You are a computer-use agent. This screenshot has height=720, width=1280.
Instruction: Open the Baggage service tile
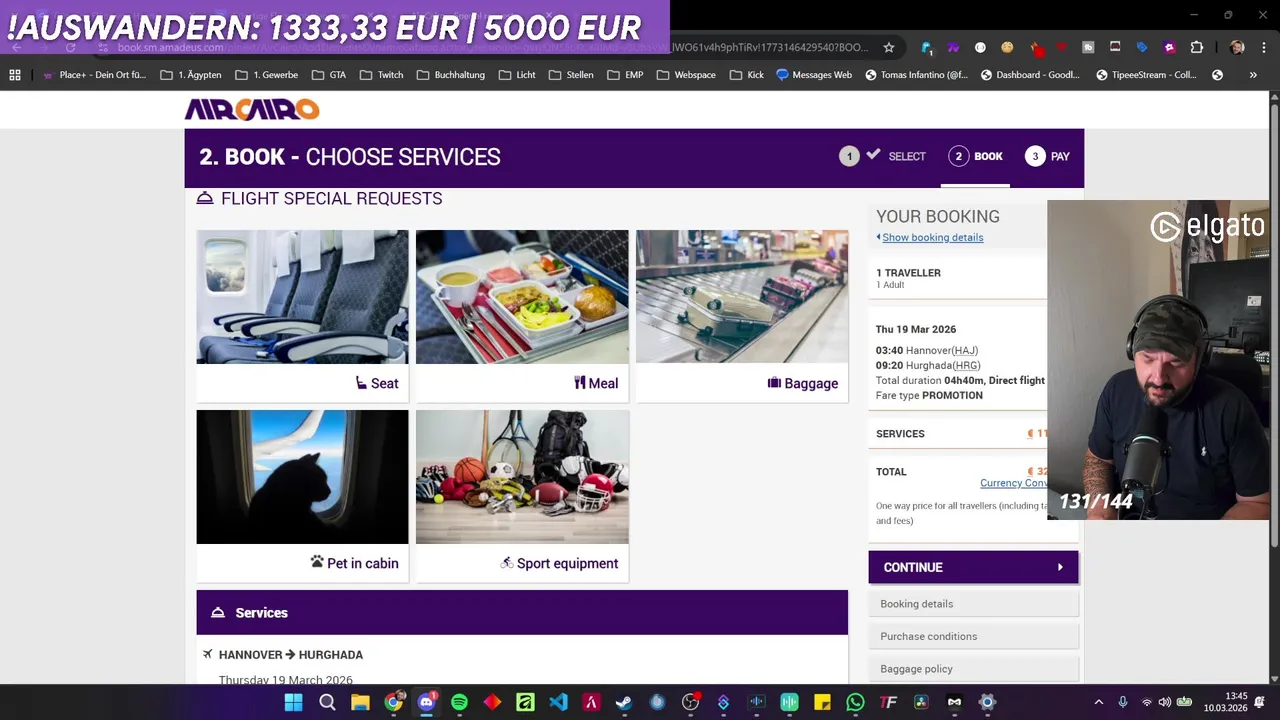pos(742,315)
